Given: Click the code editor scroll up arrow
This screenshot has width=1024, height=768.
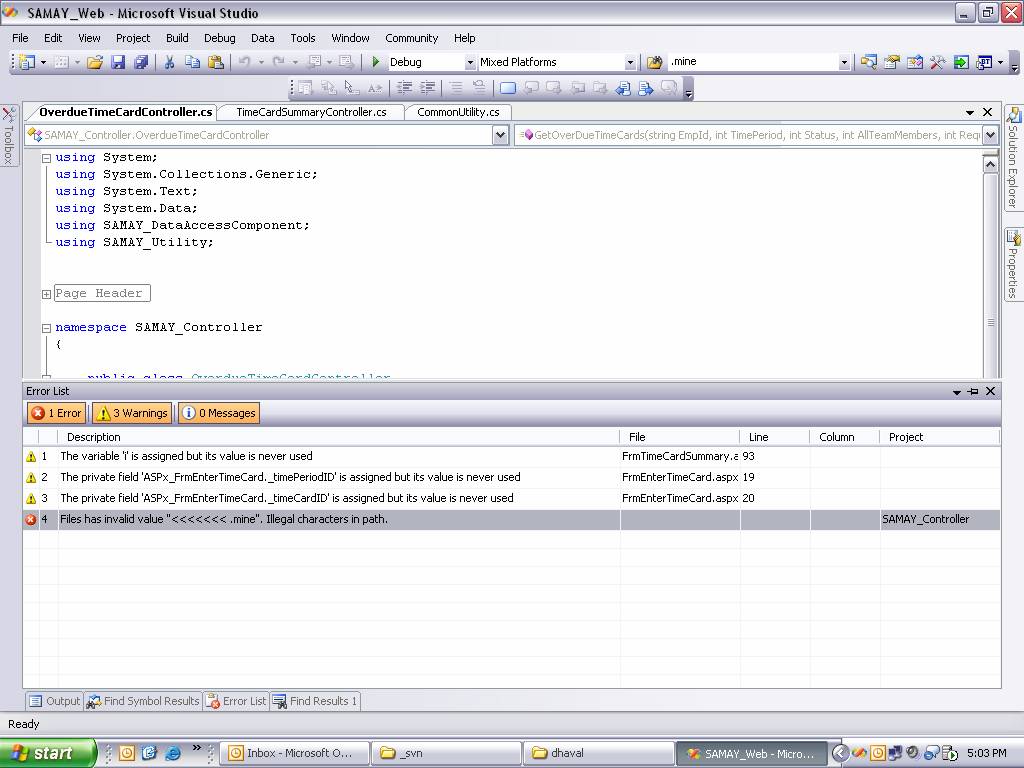Looking at the screenshot, I should pos(990,165).
